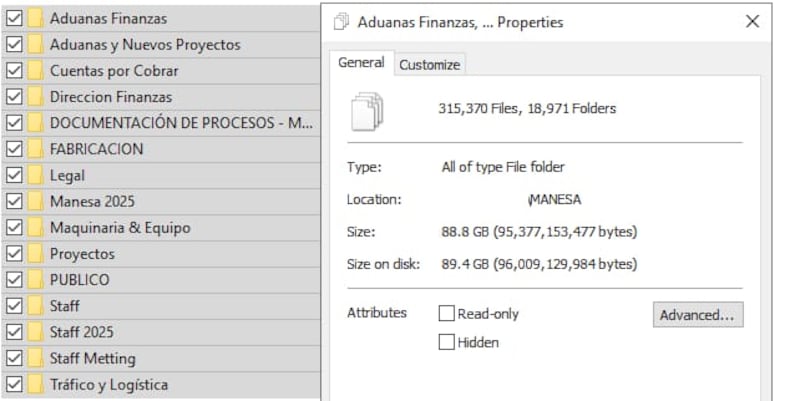Click the Aduanas y Nuevos Proyectos name
The image size is (800, 401).
[x=145, y=45]
